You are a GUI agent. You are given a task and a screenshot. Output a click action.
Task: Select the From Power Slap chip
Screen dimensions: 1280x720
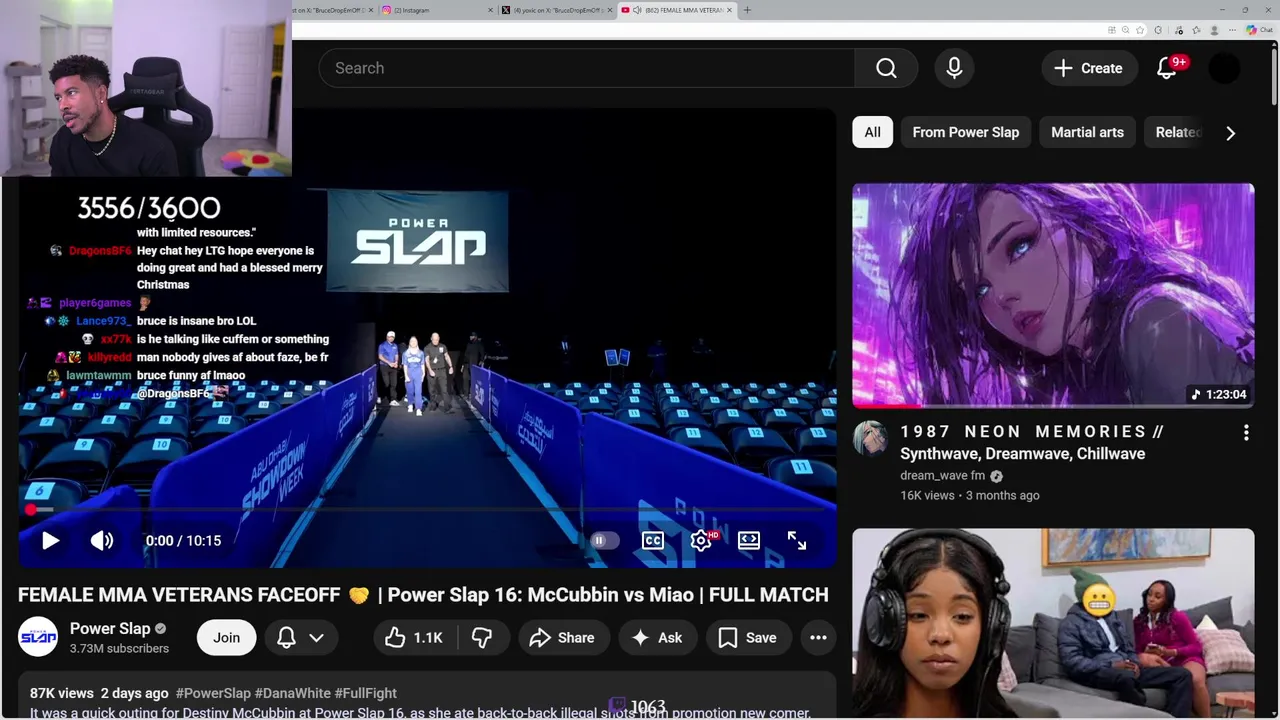pyautogui.click(x=966, y=132)
